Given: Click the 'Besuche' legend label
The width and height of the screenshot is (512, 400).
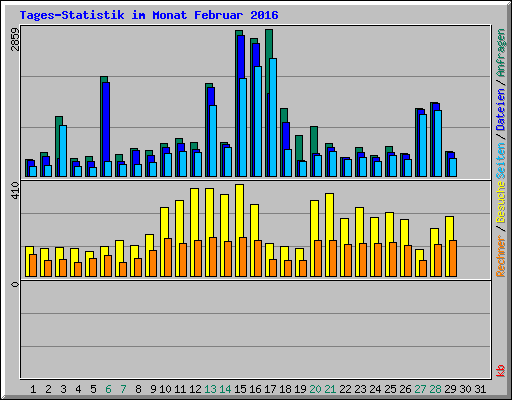Looking at the screenshot, I should (501, 202).
